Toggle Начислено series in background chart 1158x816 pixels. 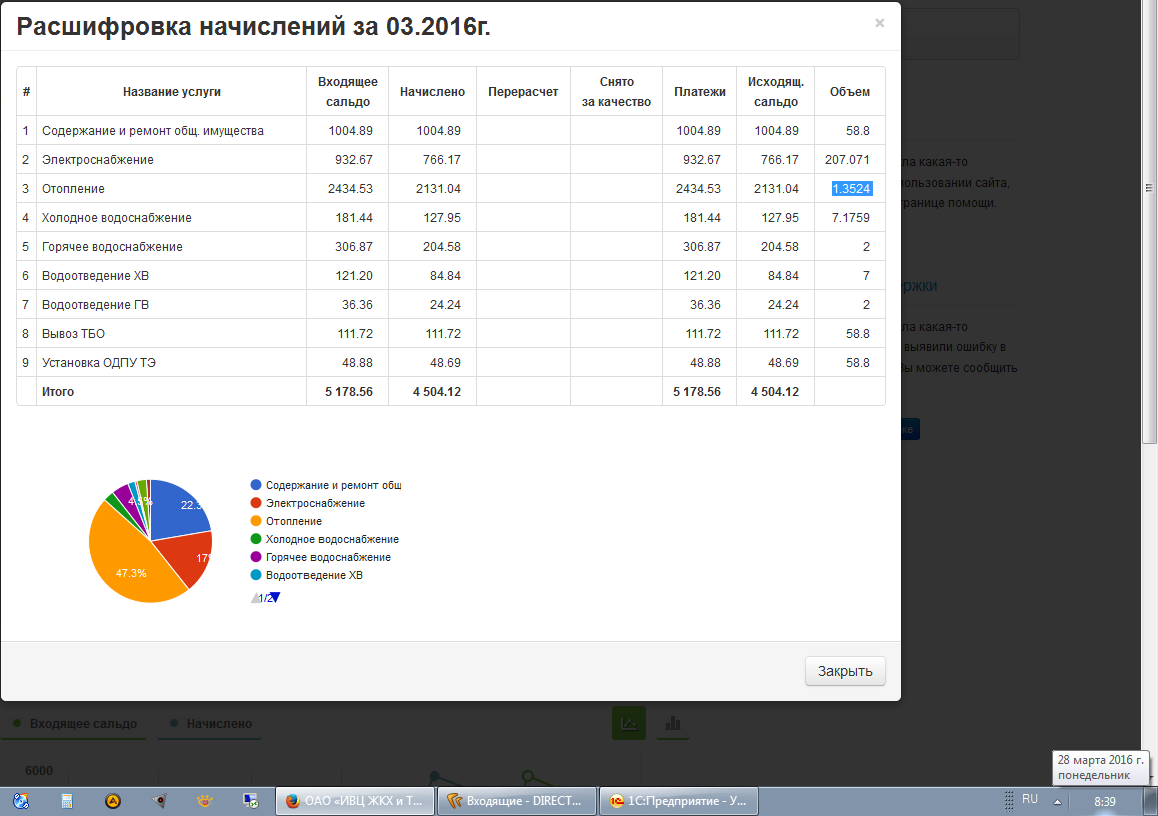click(210, 724)
